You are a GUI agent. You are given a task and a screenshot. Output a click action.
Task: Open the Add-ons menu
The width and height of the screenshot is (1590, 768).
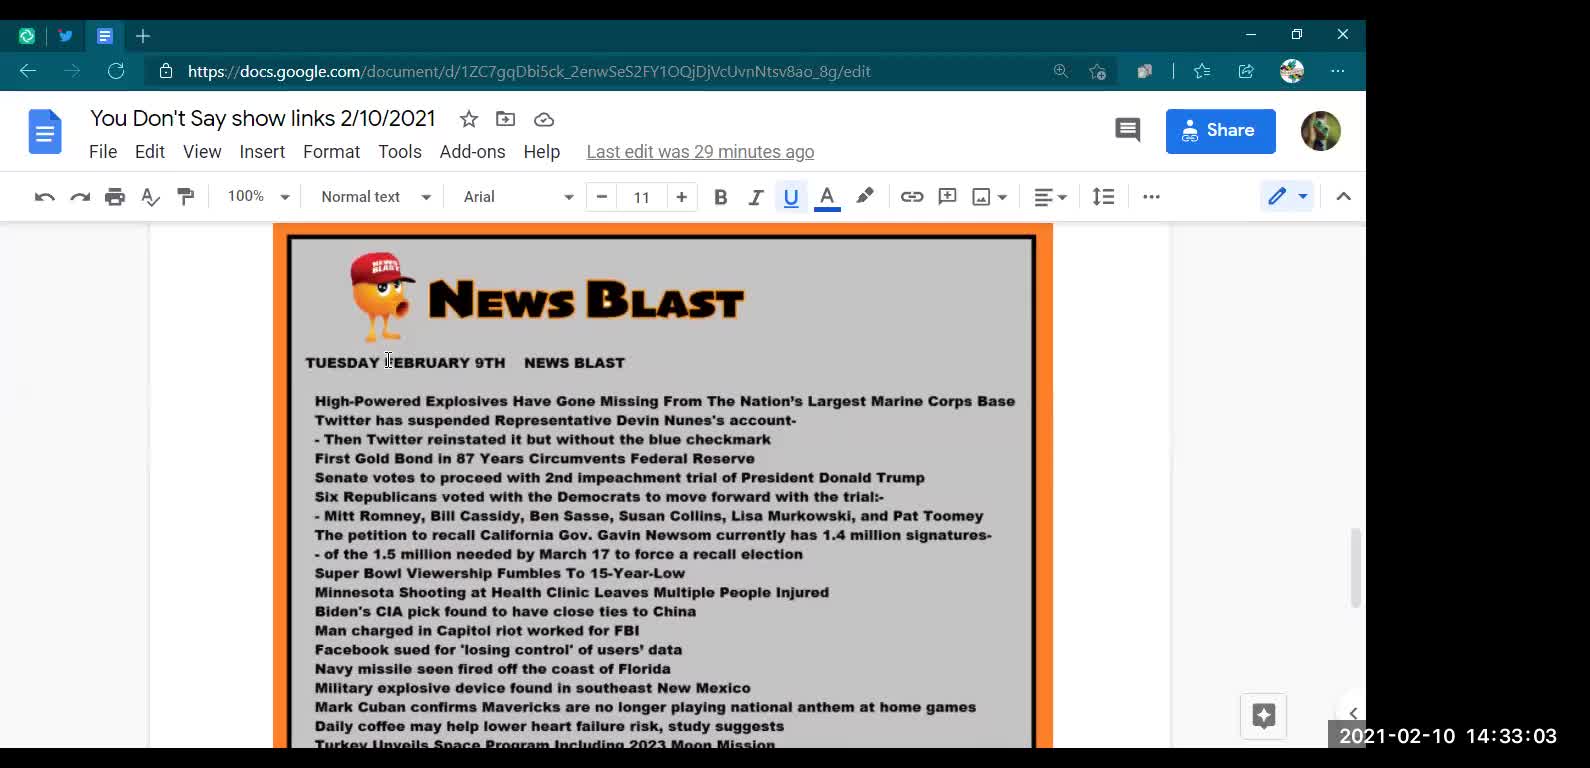tap(473, 152)
